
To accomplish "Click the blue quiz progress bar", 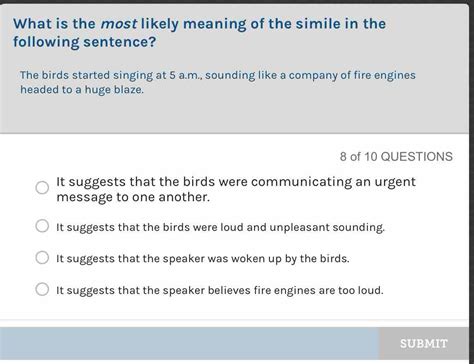I will point(189,343).
